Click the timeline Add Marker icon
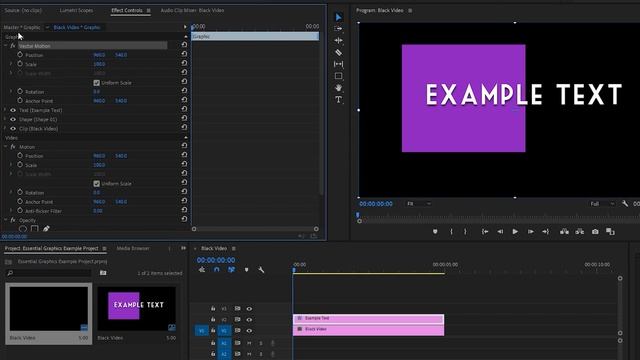This screenshot has width=640, height=360. tap(246, 270)
